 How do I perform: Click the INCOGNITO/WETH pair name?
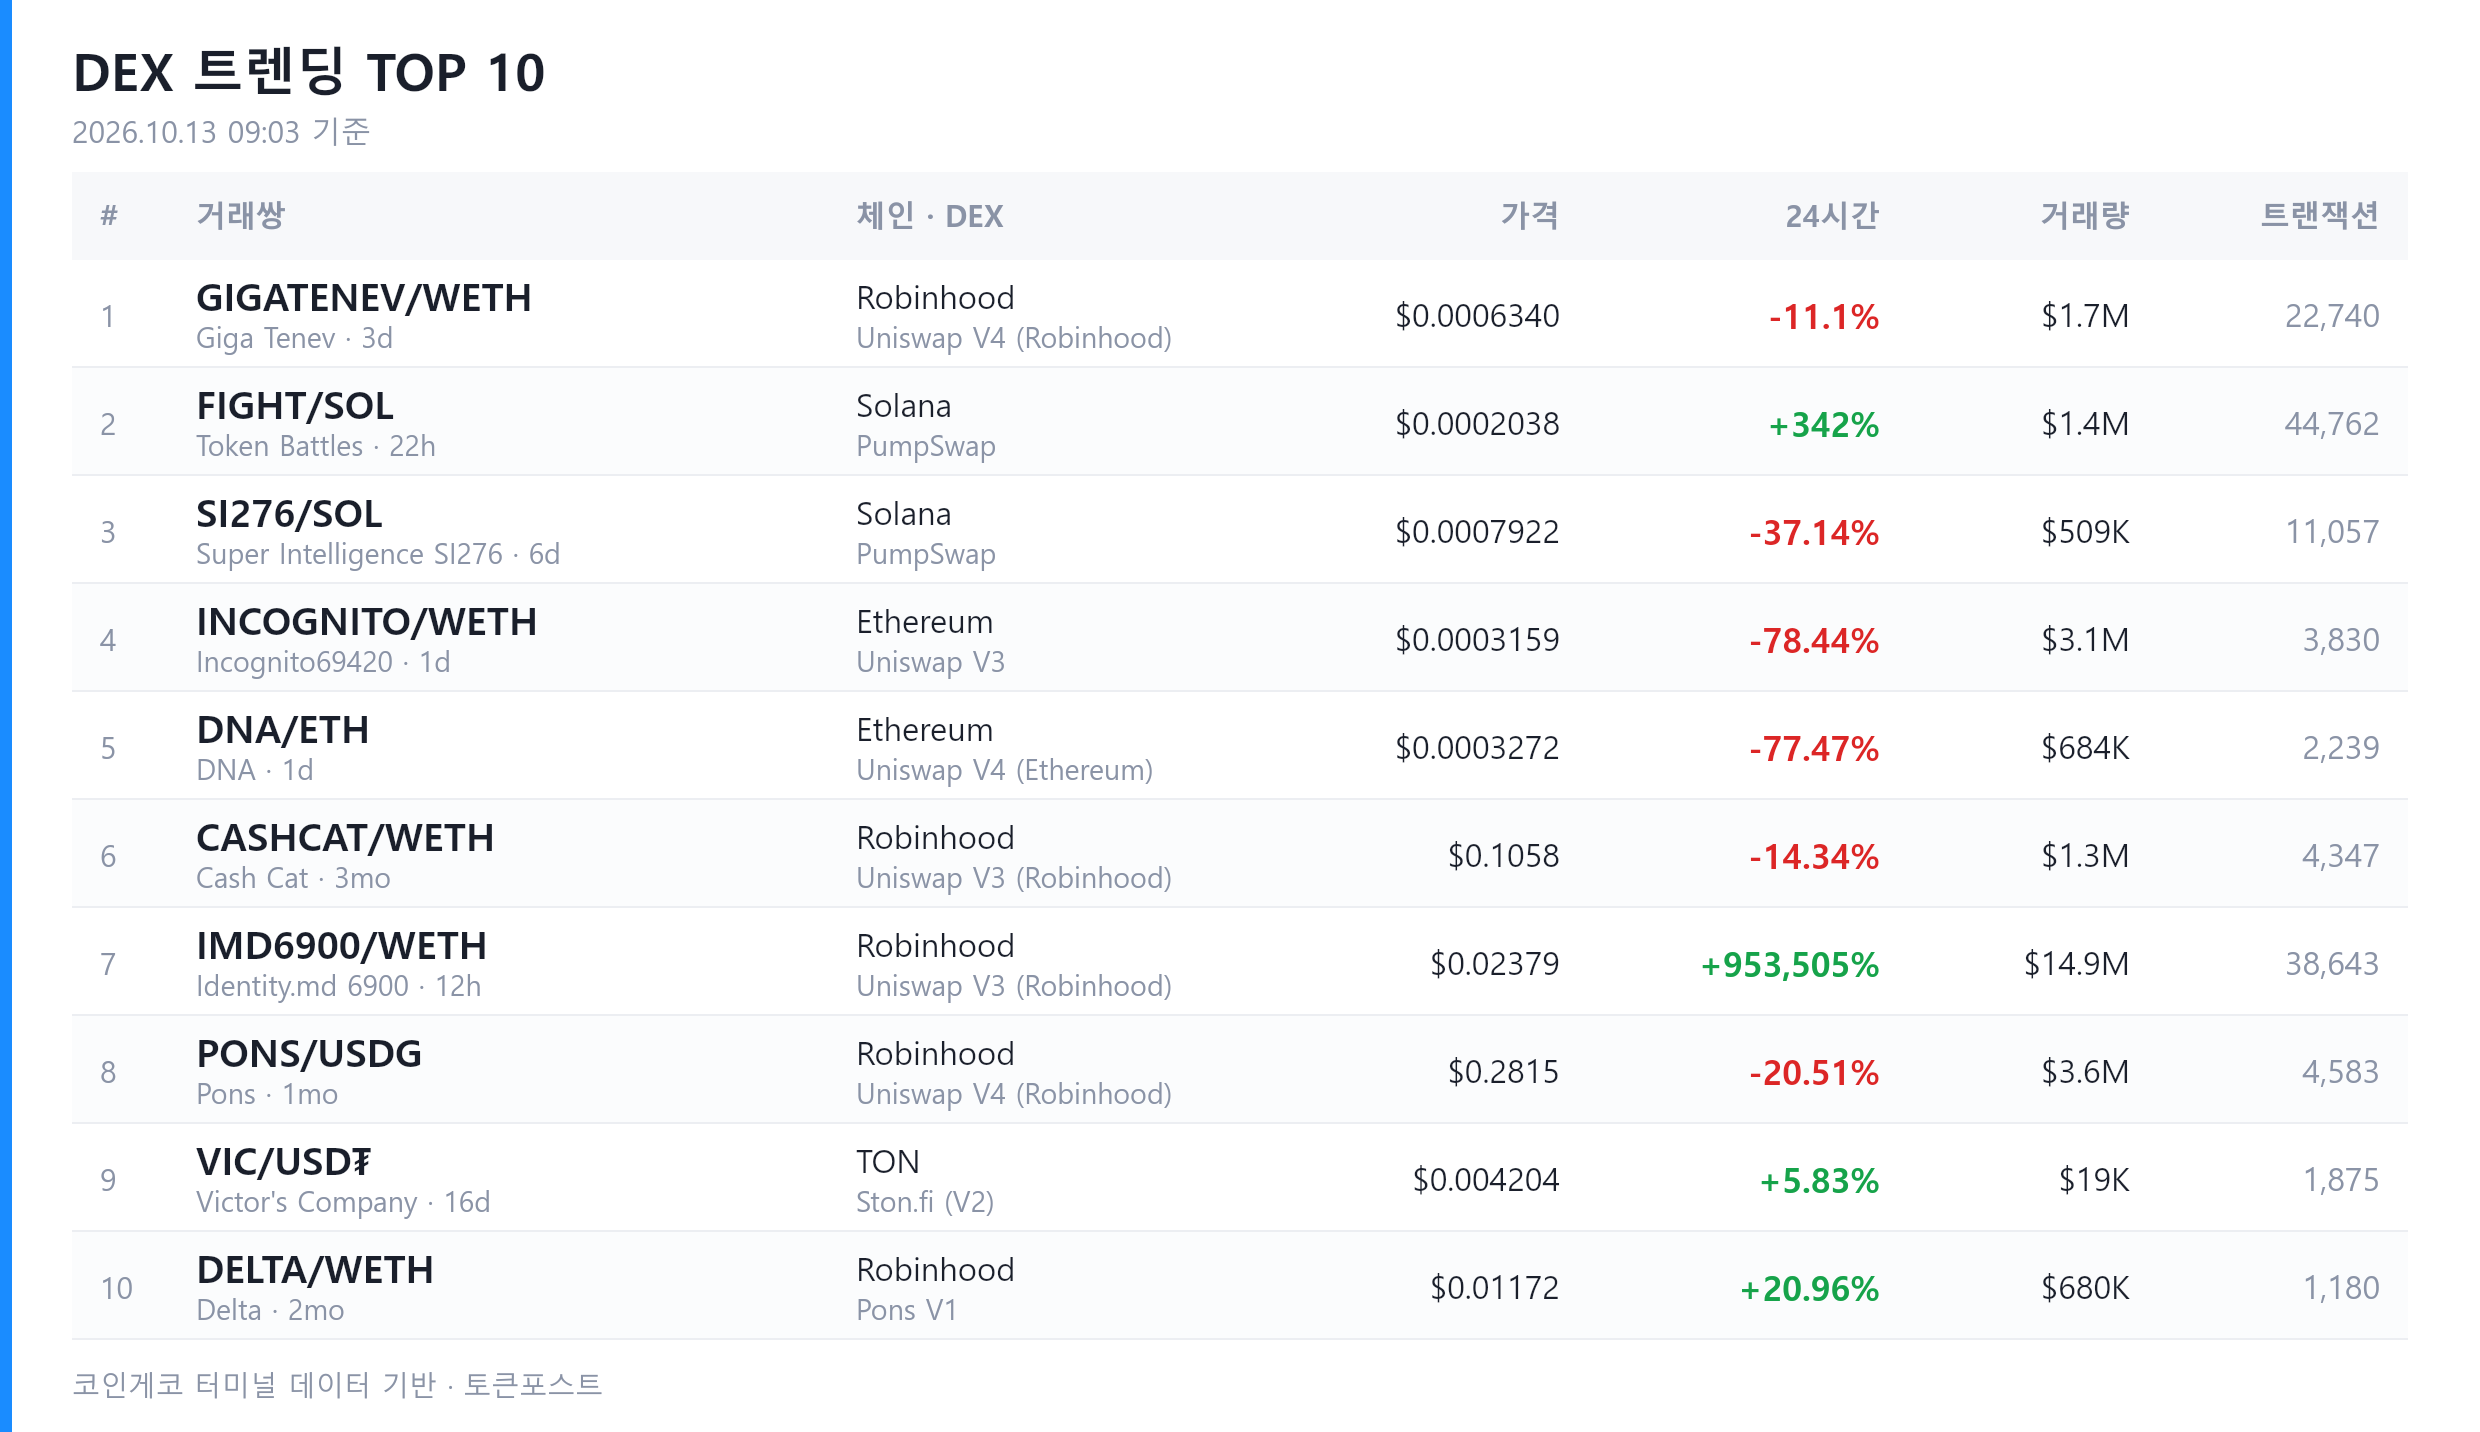(366, 622)
